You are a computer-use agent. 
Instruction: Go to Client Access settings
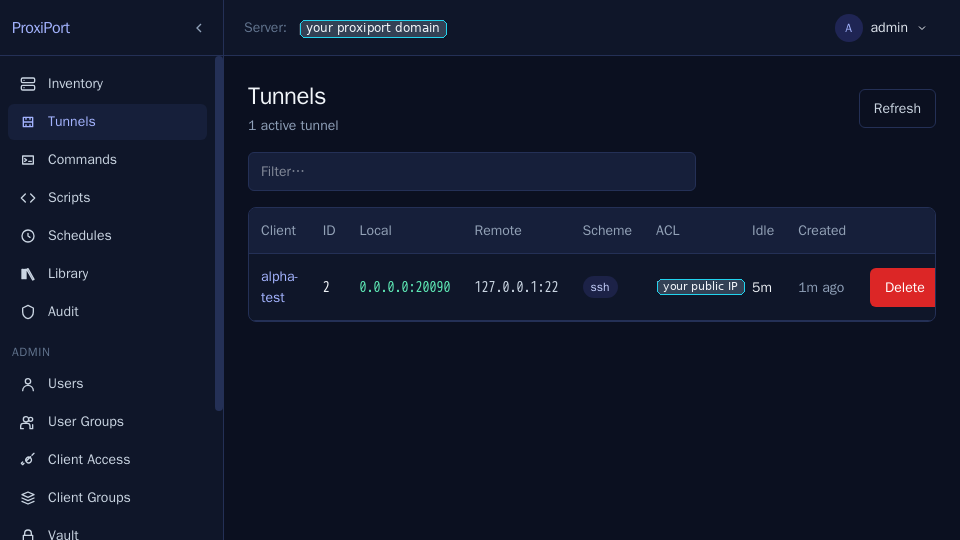(x=107, y=460)
